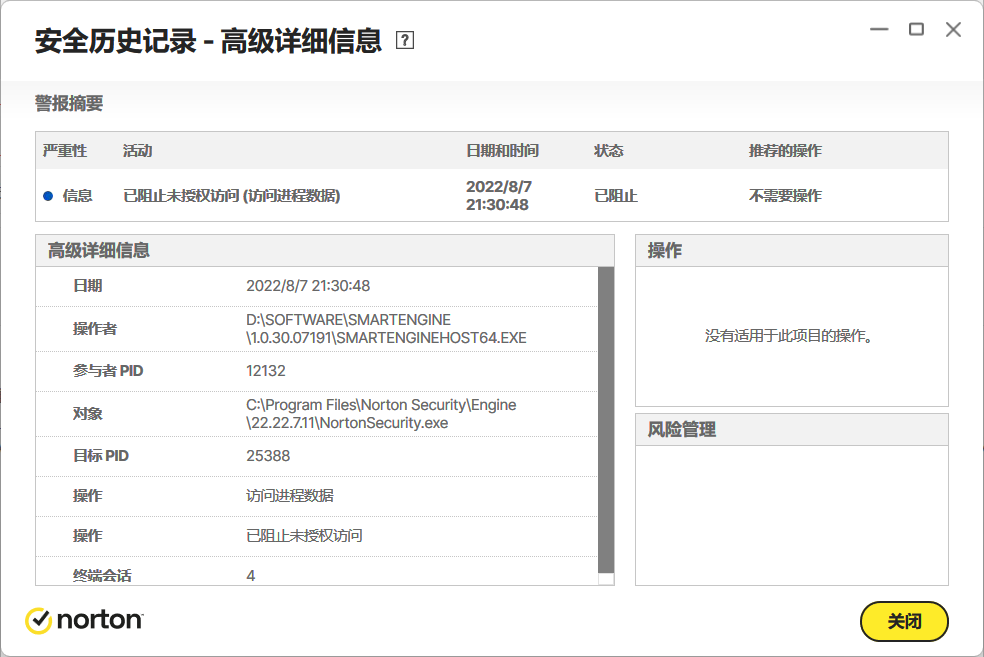Click the 严重性 column header
The width and height of the screenshot is (984, 657).
point(65,151)
